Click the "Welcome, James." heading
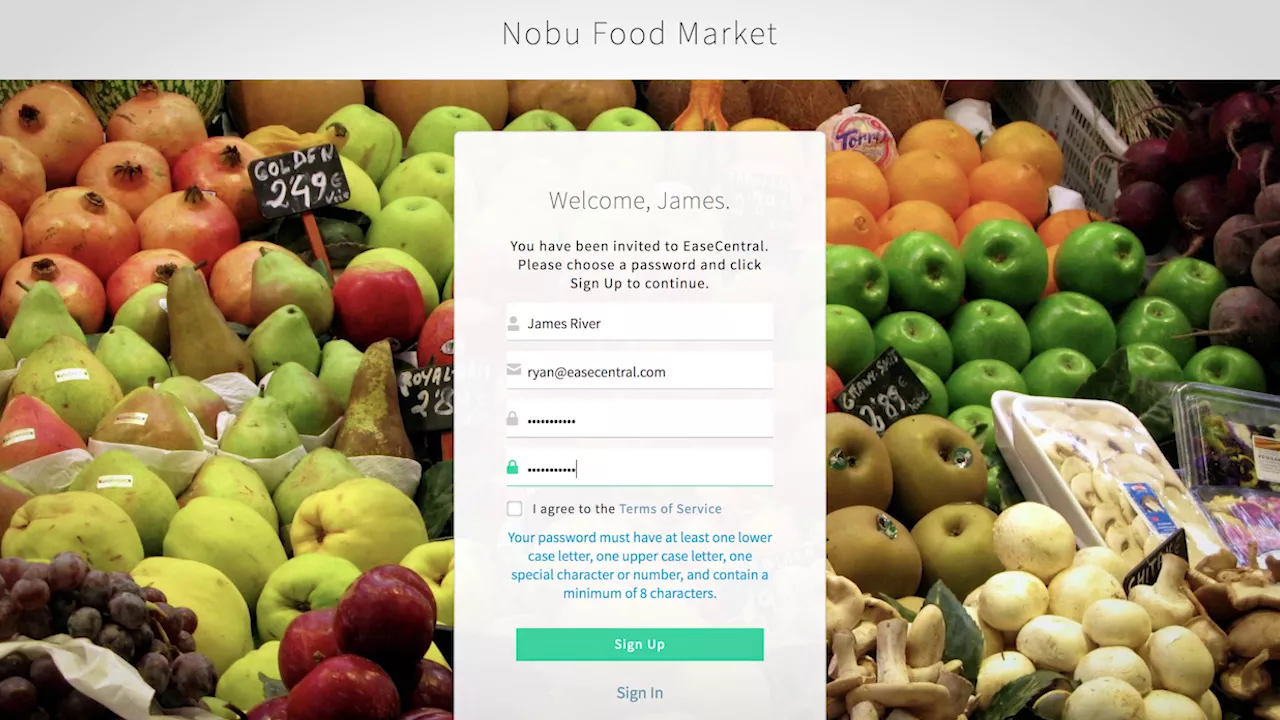Image resolution: width=1280 pixels, height=720 pixels. [x=640, y=201]
